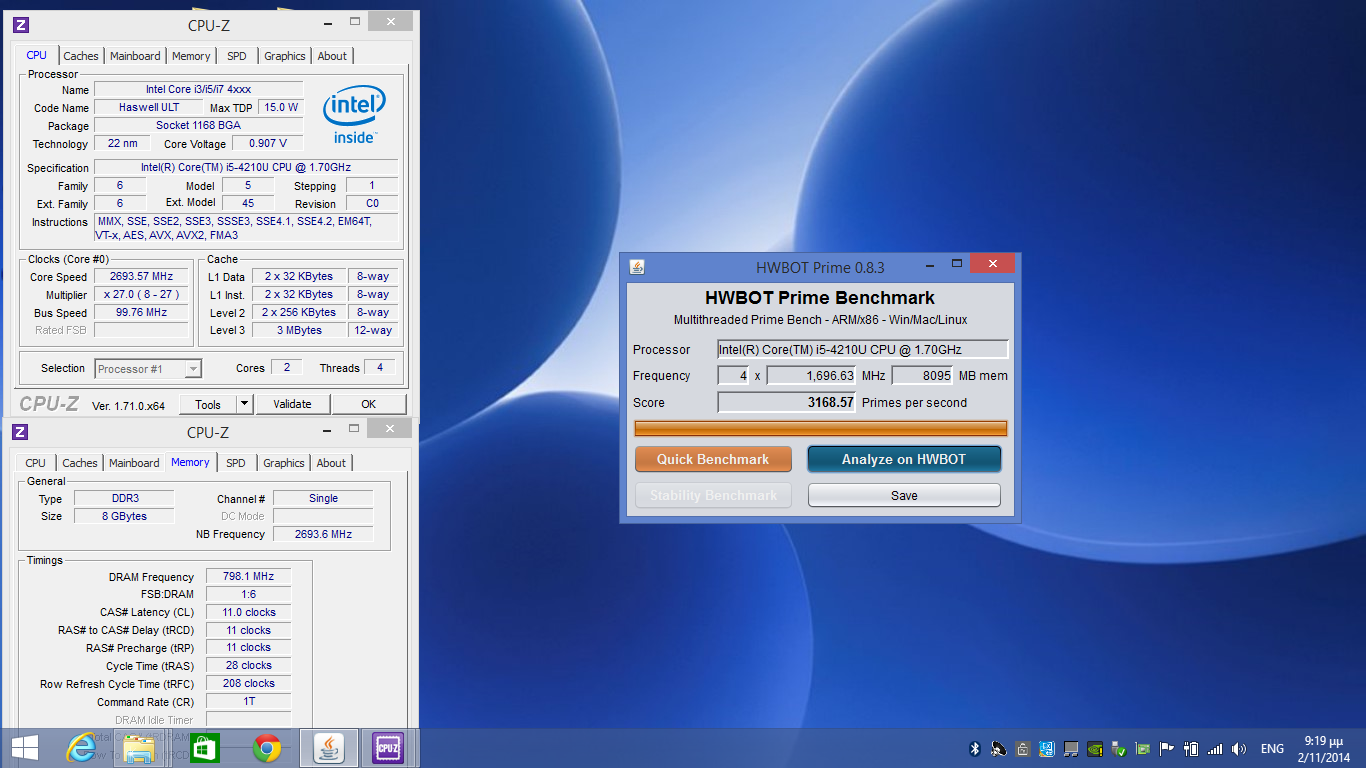The height and width of the screenshot is (768, 1366).
Task: Click the blue exchange tray icon
Action: 1047,748
